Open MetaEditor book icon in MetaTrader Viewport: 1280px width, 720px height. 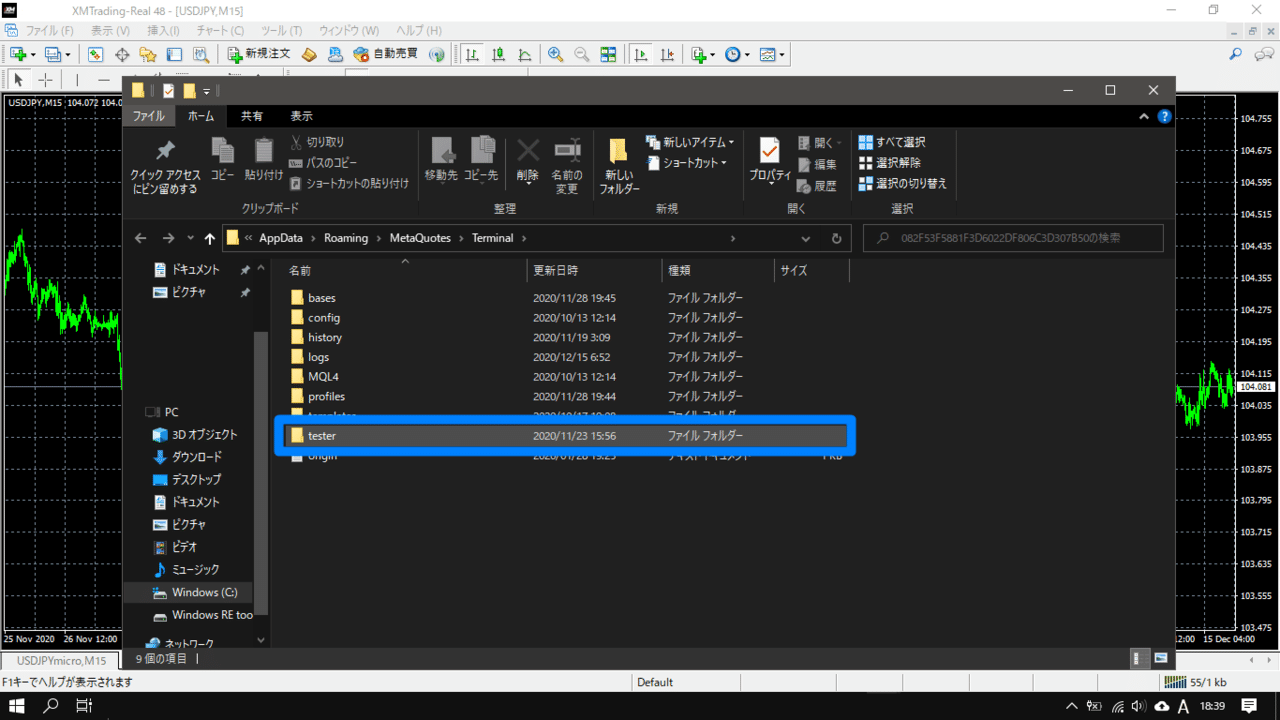click(x=309, y=54)
